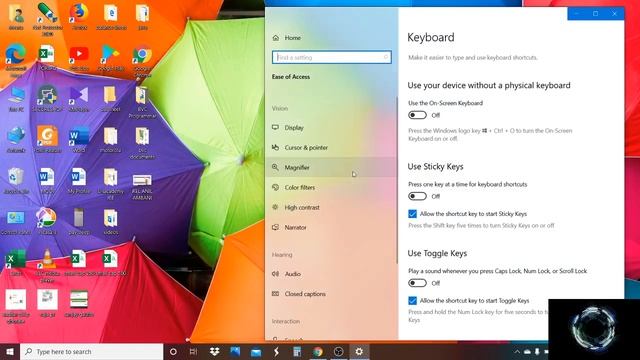Open Word desktop shortcut

79,140
